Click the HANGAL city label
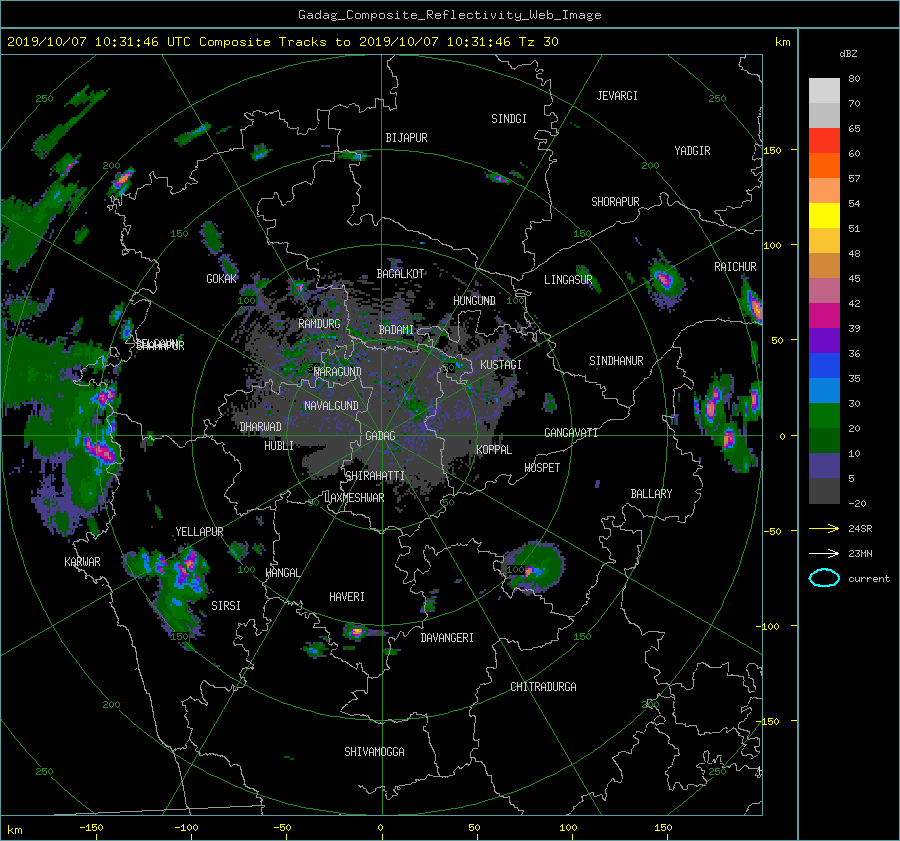This screenshot has height=841, width=900. [282, 573]
